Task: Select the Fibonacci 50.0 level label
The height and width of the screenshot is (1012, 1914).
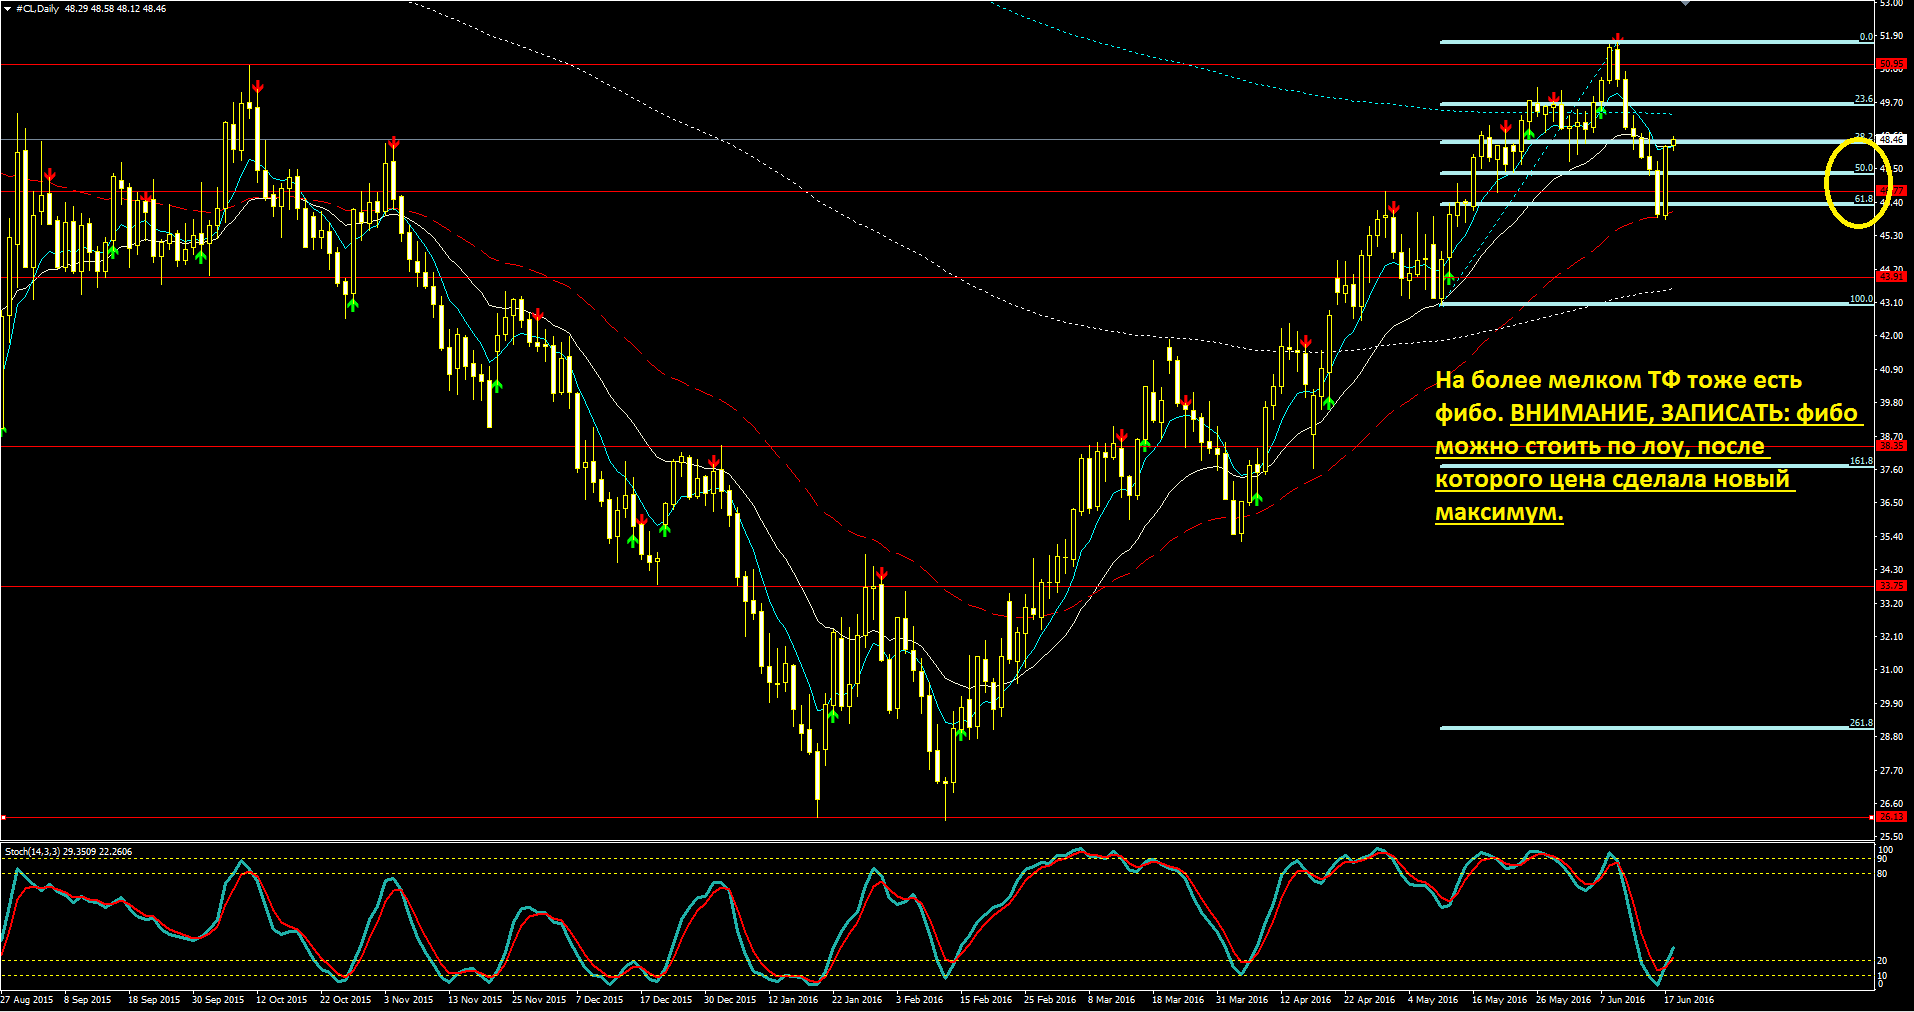Action: (1864, 168)
